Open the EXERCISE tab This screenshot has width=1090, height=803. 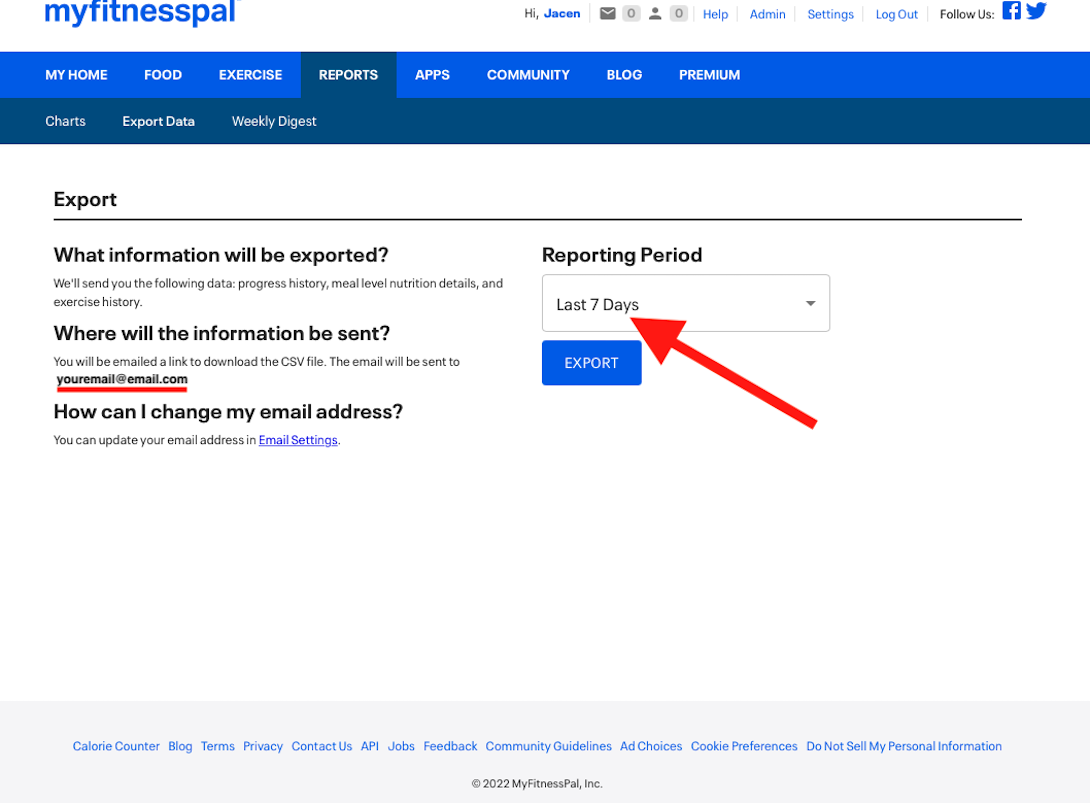tap(250, 75)
